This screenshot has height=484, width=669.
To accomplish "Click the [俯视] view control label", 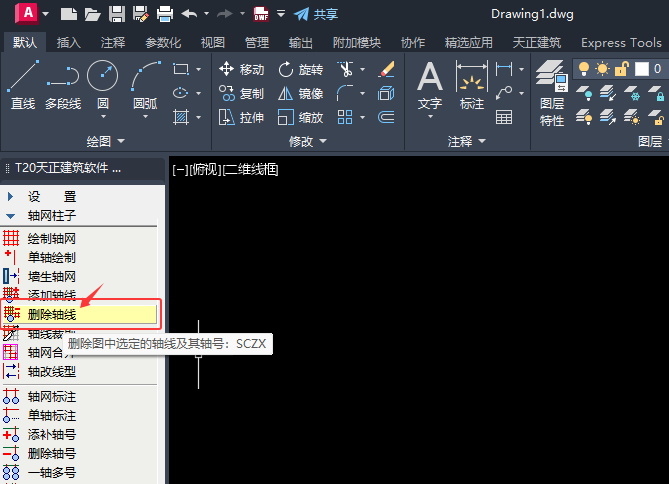I will point(205,170).
